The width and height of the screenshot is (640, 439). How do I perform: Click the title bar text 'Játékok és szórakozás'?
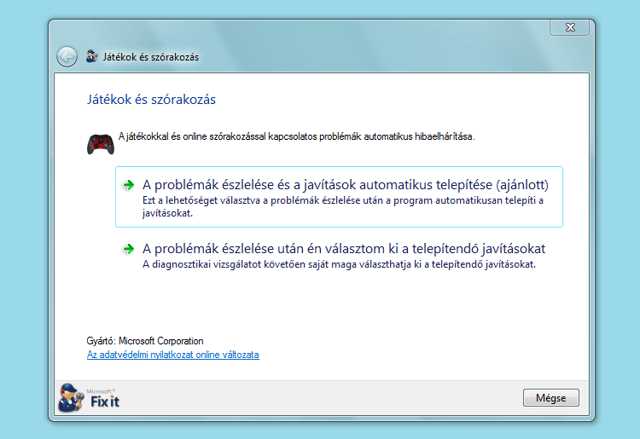pos(151,57)
